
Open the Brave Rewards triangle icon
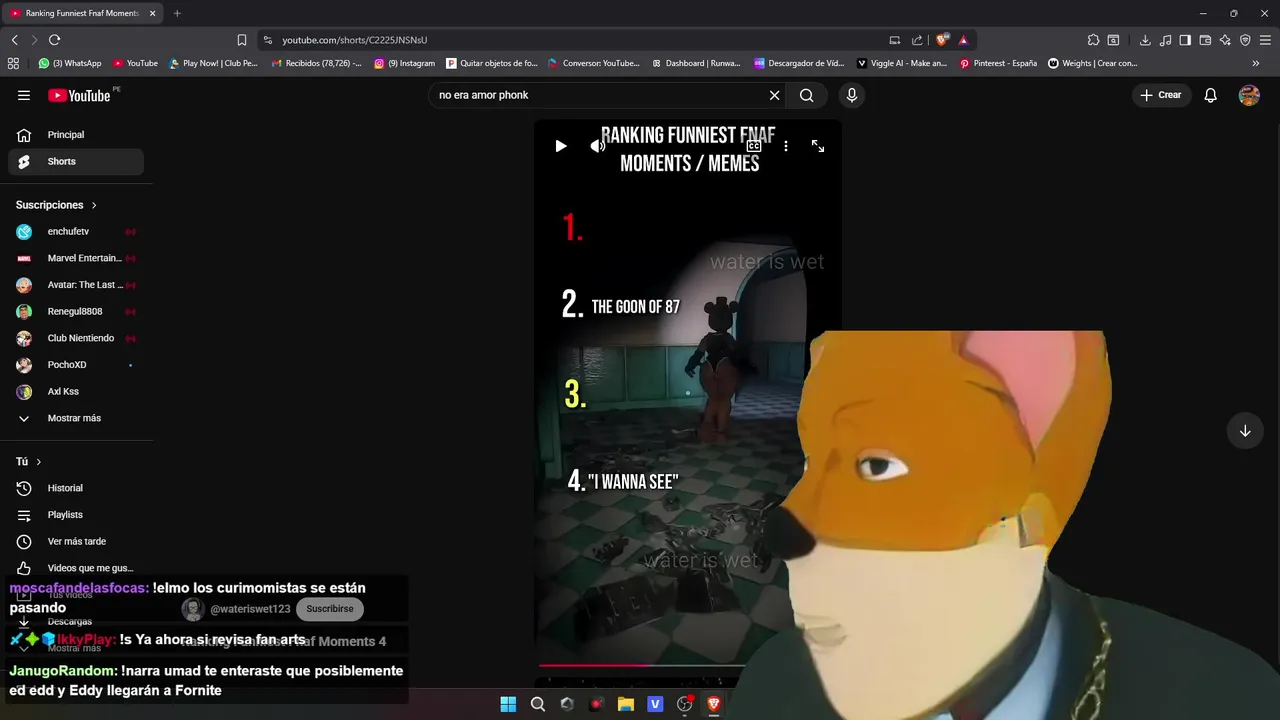[963, 40]
